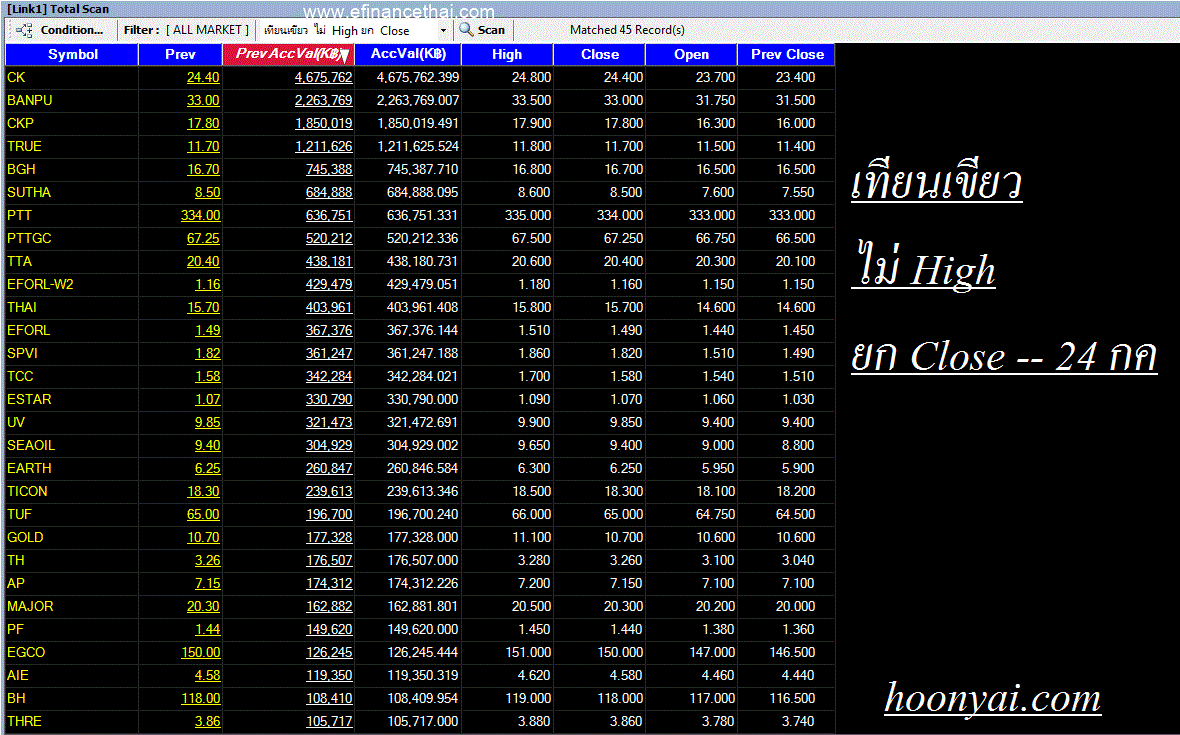
Task: Select the BGH symbol
Action: (21, 169)
